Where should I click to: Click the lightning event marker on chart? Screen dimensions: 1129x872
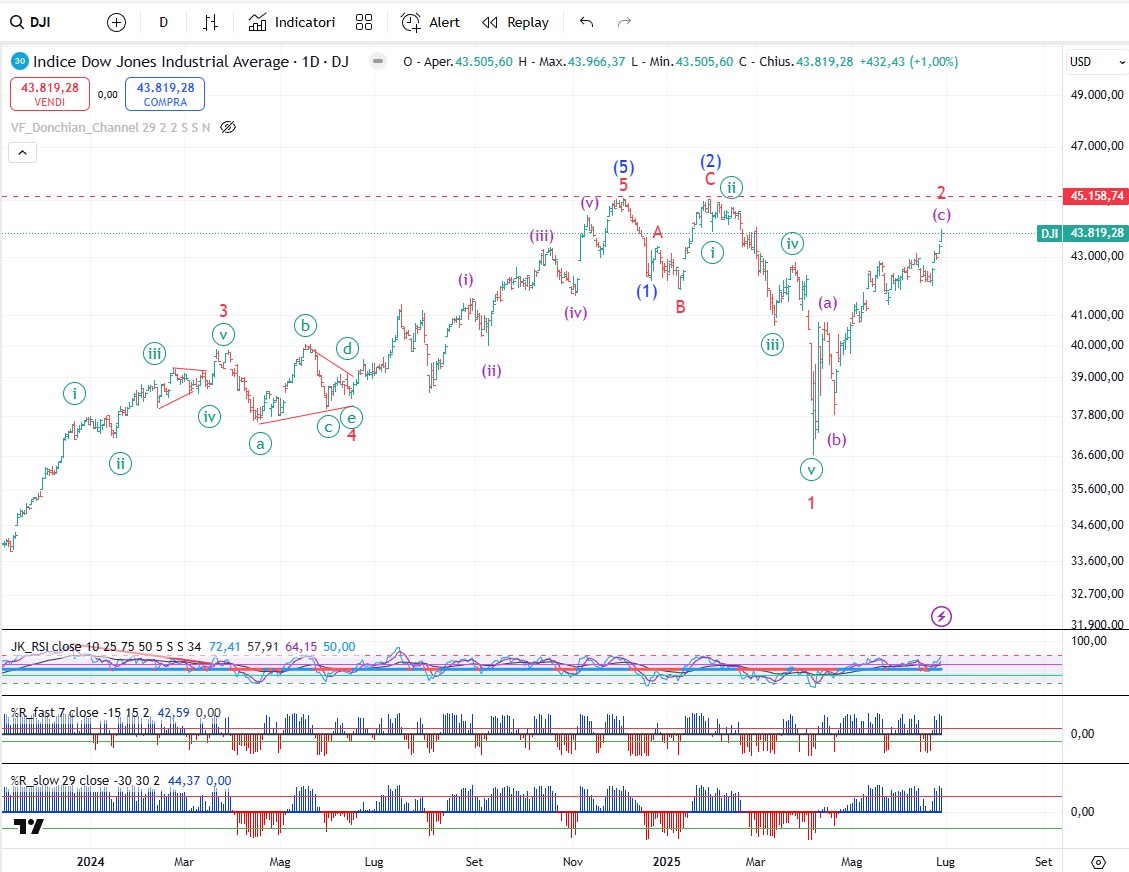(x=941, y=616)
